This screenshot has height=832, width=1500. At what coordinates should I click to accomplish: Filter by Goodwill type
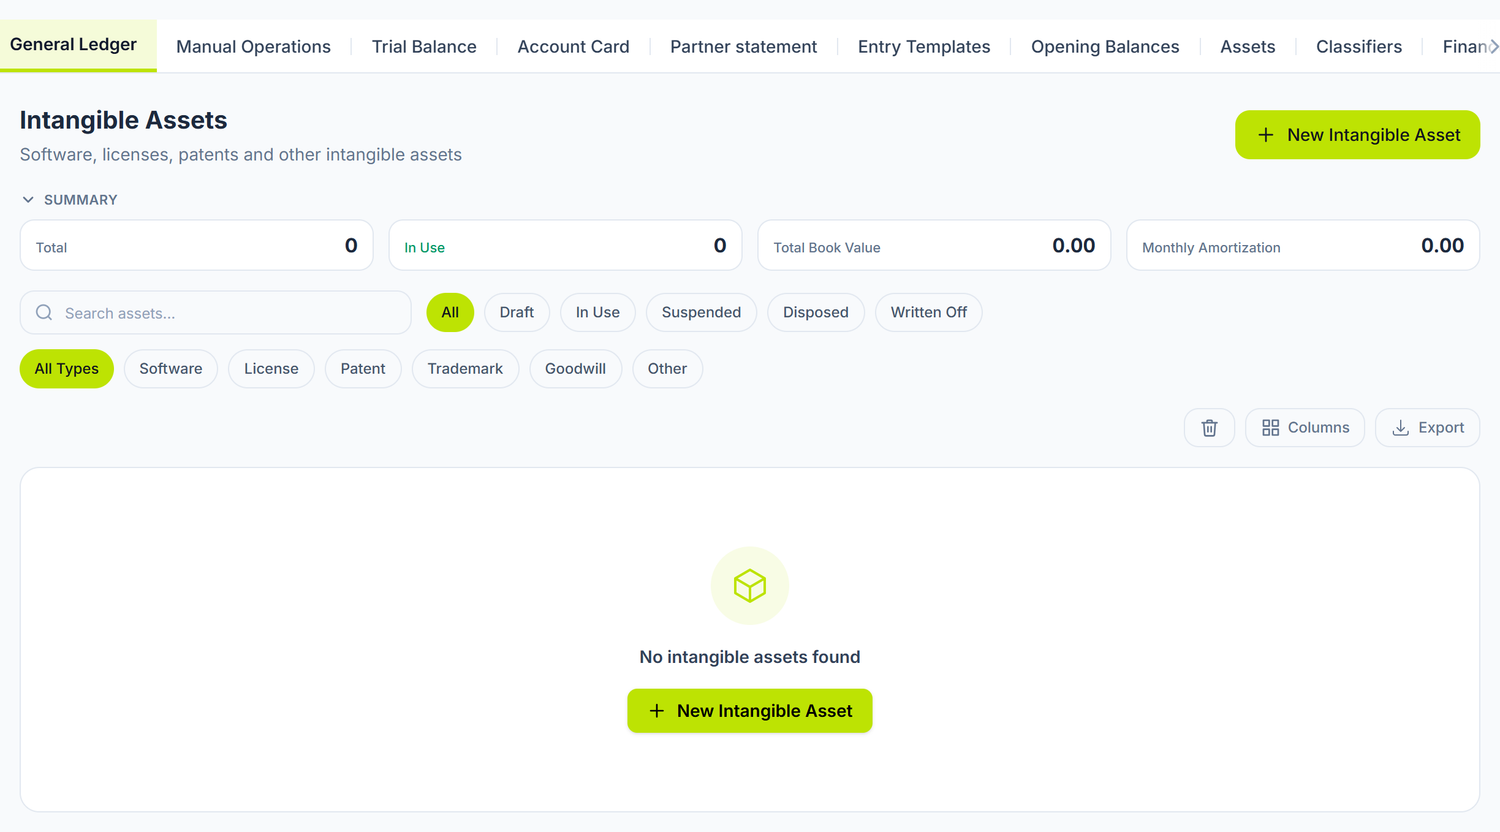click(x=575, y=369)
